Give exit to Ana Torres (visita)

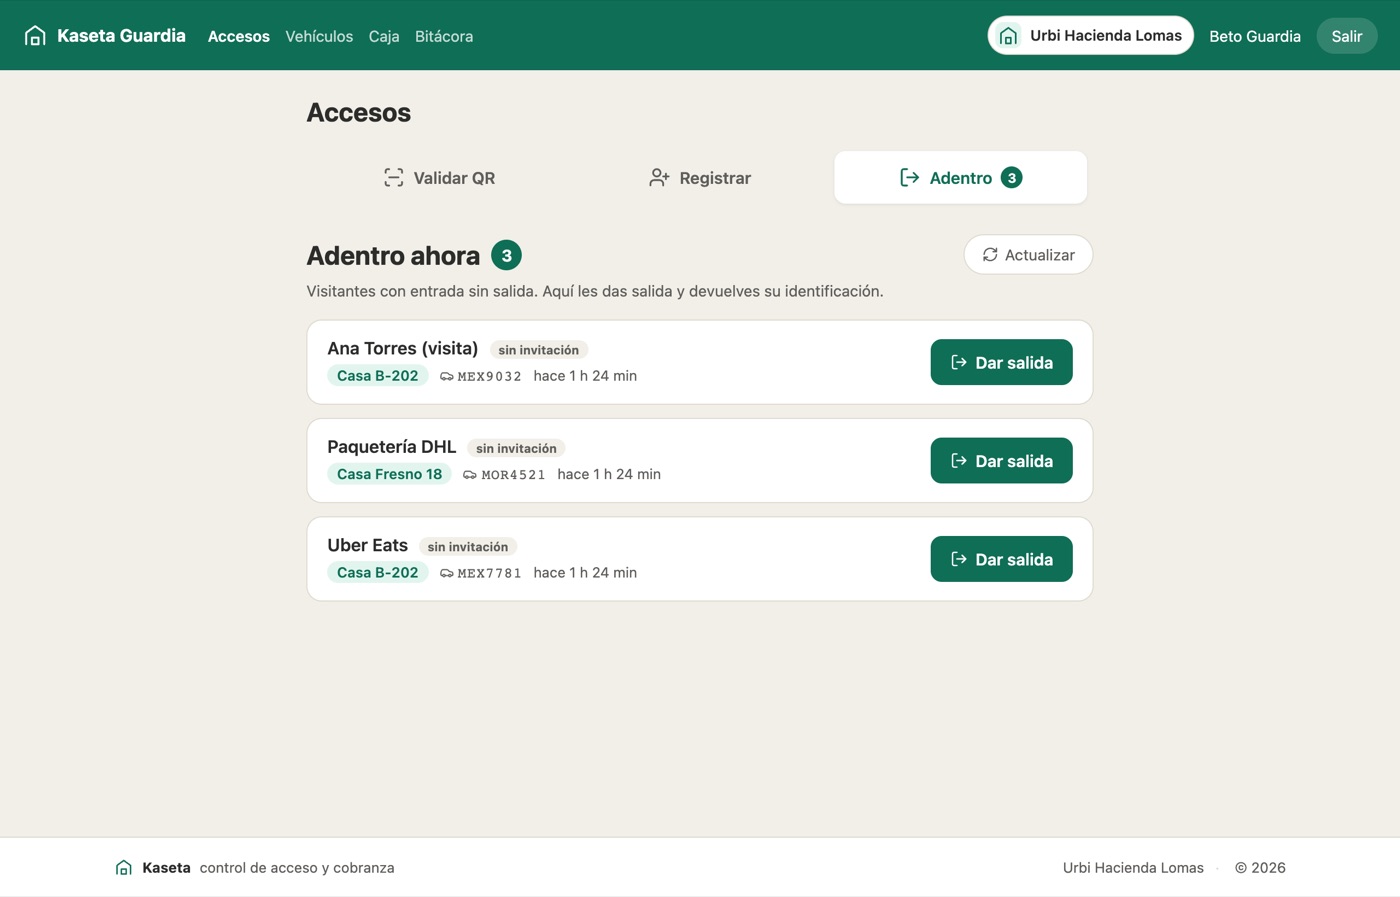click(1001, 362)
